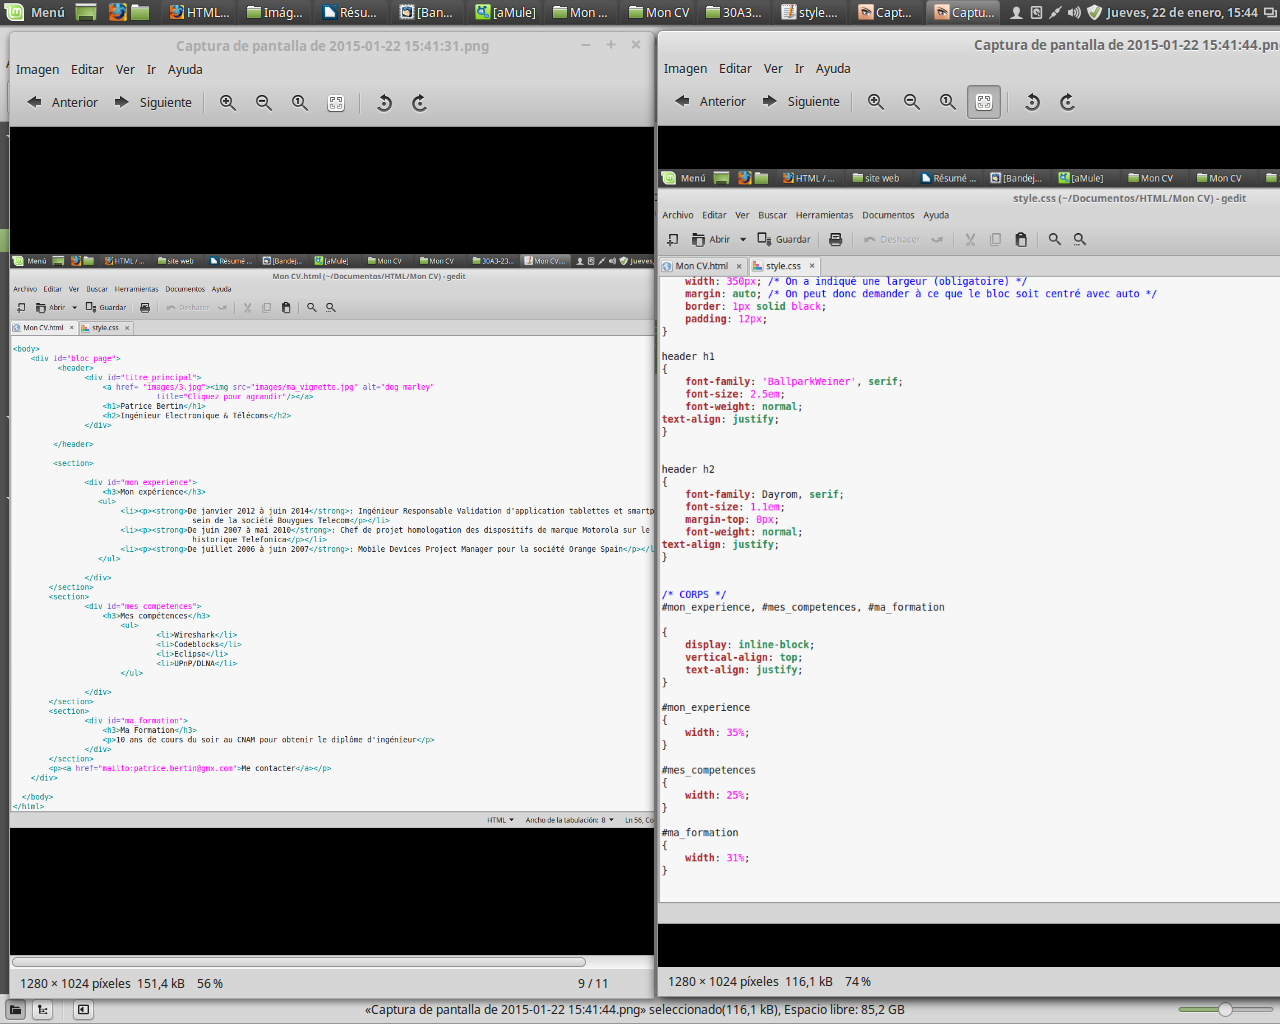This screenshot has width=1280, height=1024.
Task: Click zoom in icon in left image viewer
Action: click(x=228, y=103)
